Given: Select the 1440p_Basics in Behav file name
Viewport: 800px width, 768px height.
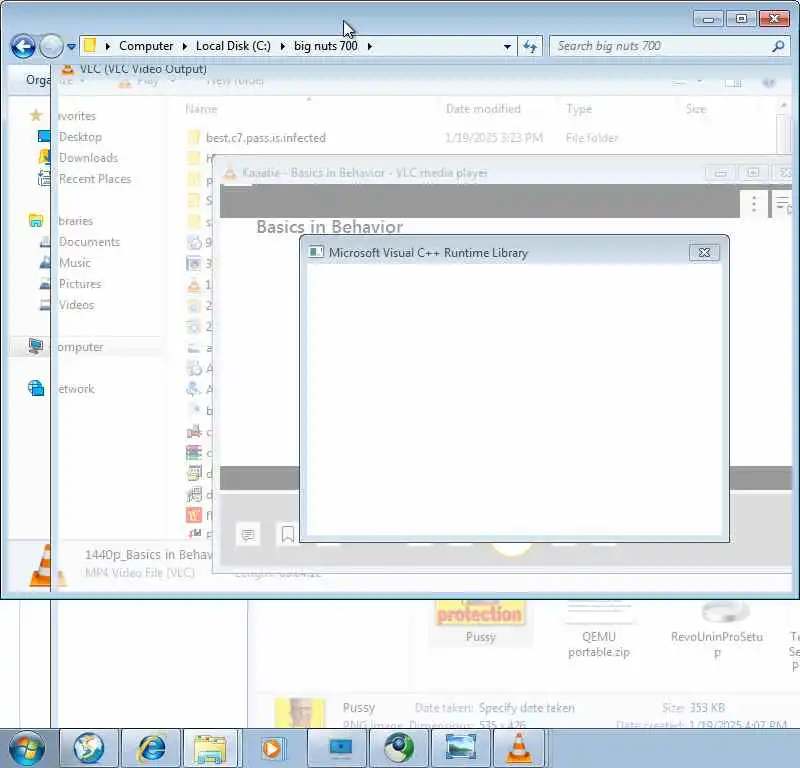Looking at the screenshot, I should [x=148, y=555].
